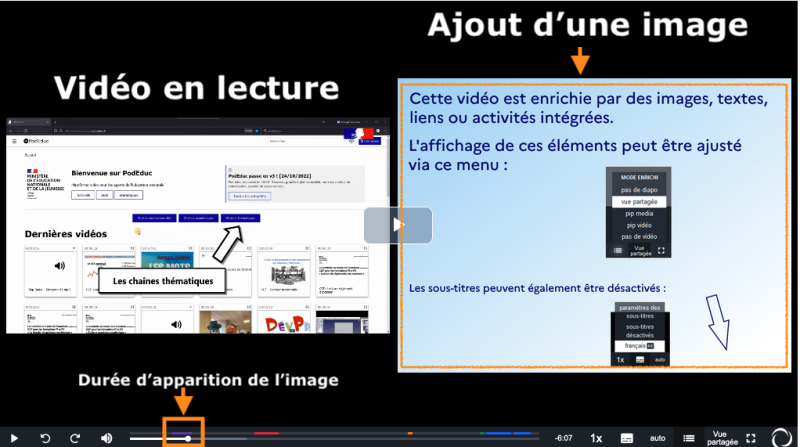This screenshot has width=800, height=447.
Task: Jump to the first long blue timeline segment
Action: point(498,433)
